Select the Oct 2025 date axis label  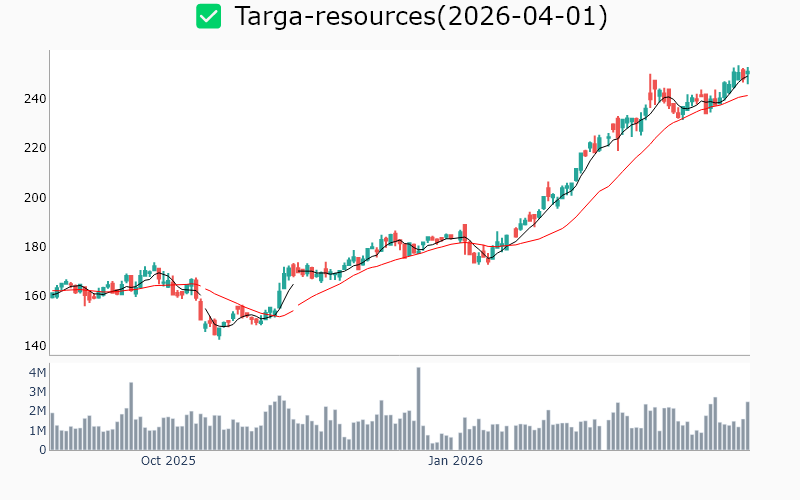point(168,461)
